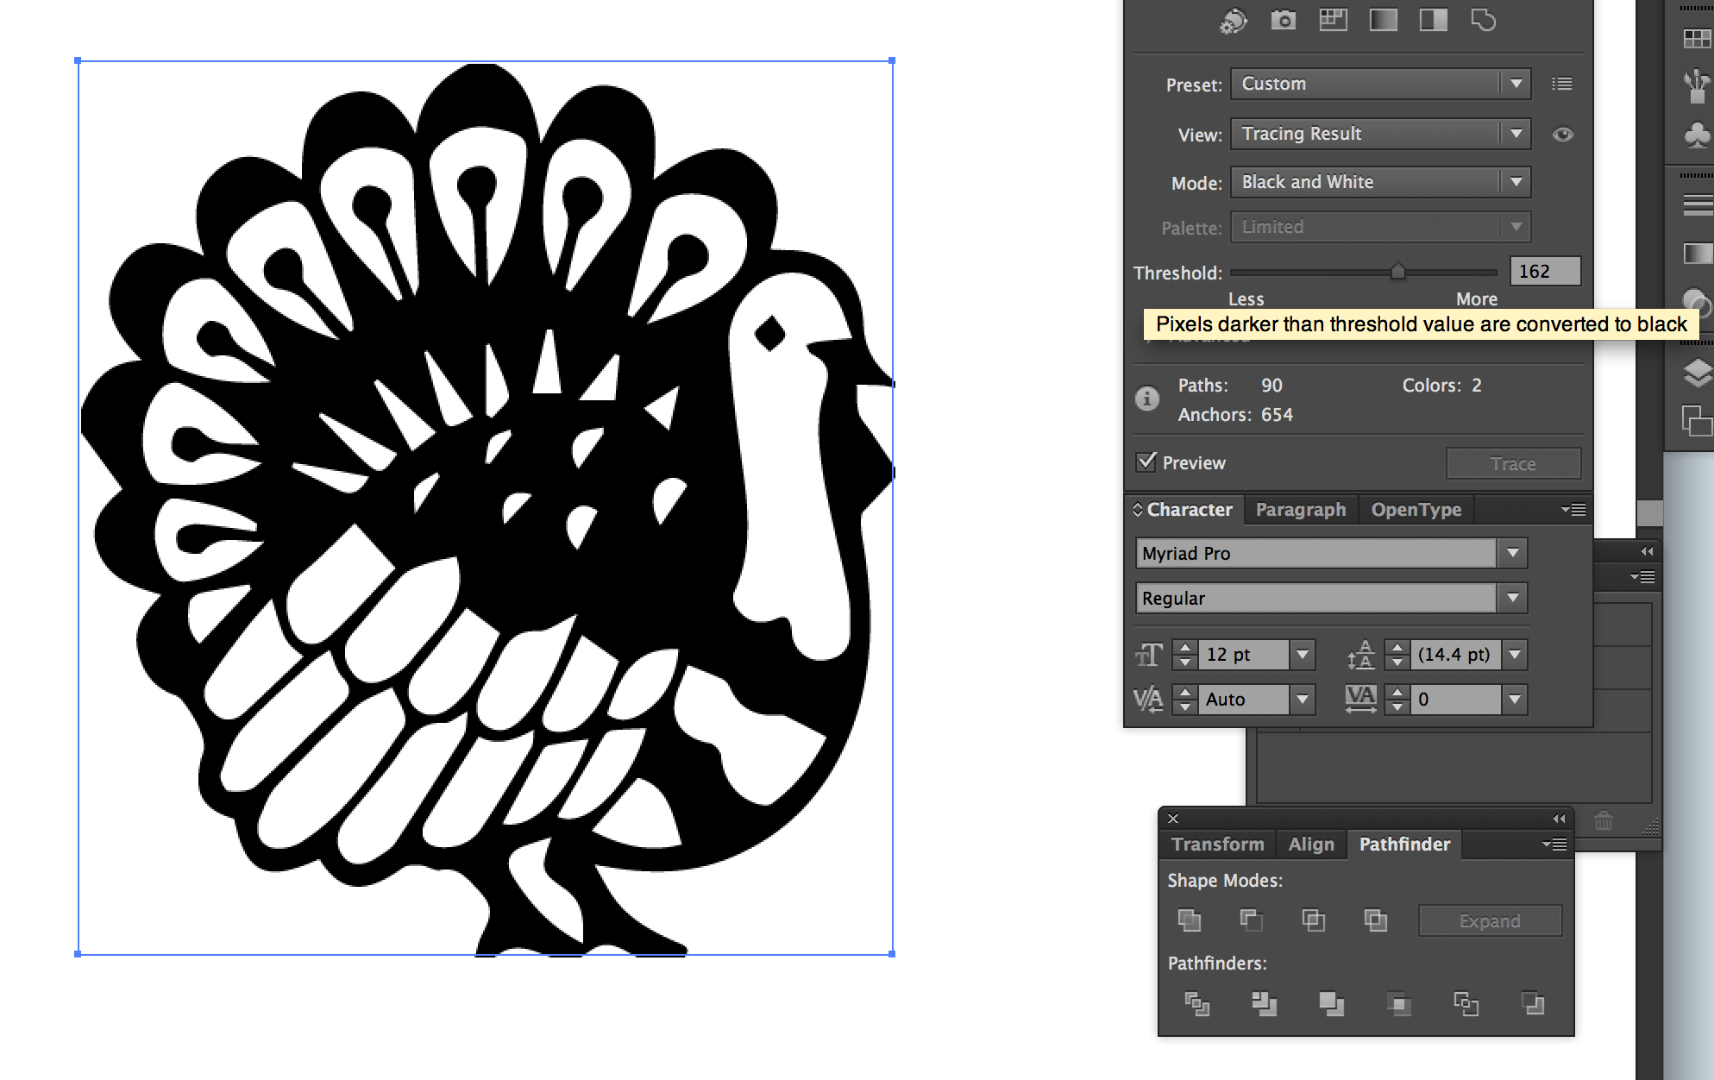This screenshot has width=1714, height=1080.
Task: Close the Pathfinder panel group
Action: point(1174,819)
